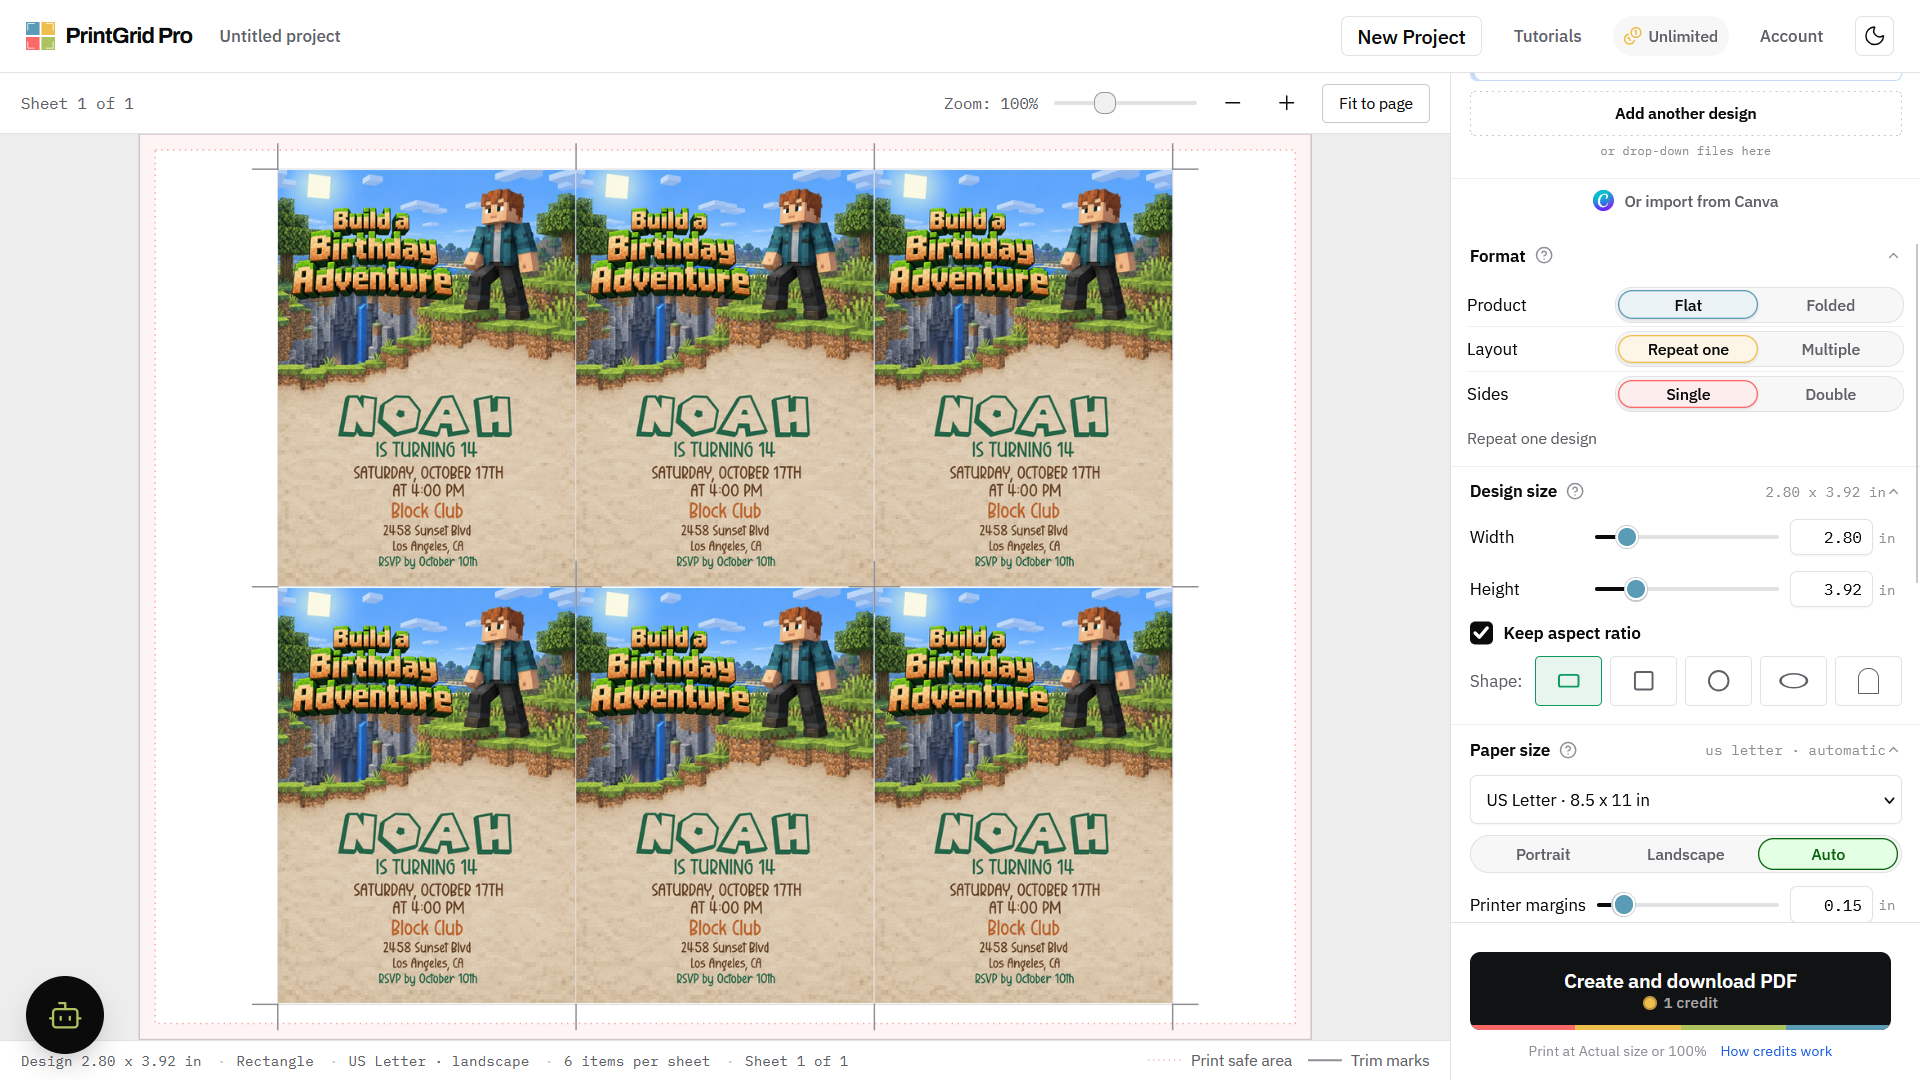Collapse the Paper size section
This screenshot has height=1080, width=1920.
[x=1893, y=750]
